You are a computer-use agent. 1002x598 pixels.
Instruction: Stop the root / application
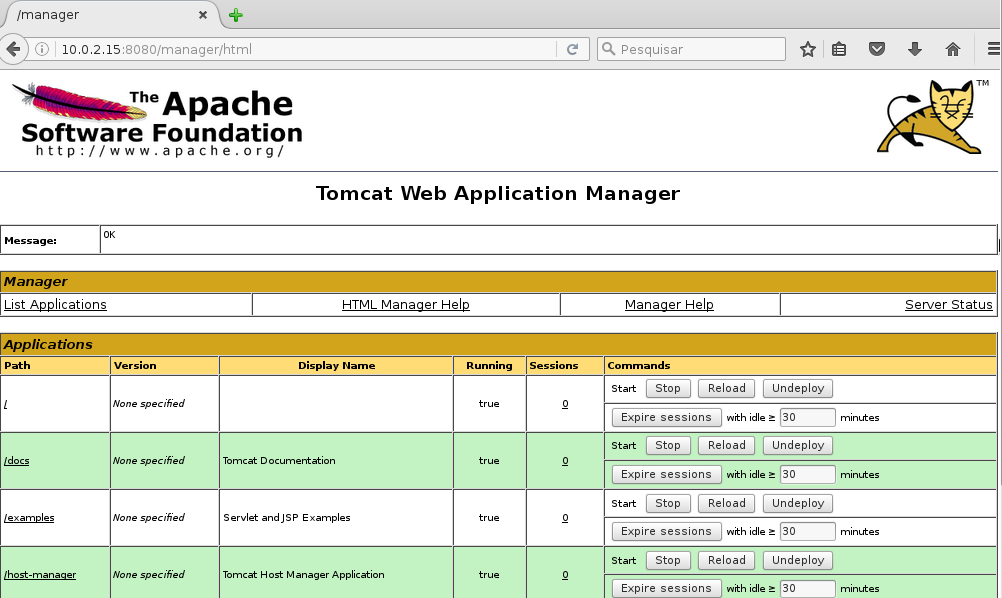pos(668,388)
